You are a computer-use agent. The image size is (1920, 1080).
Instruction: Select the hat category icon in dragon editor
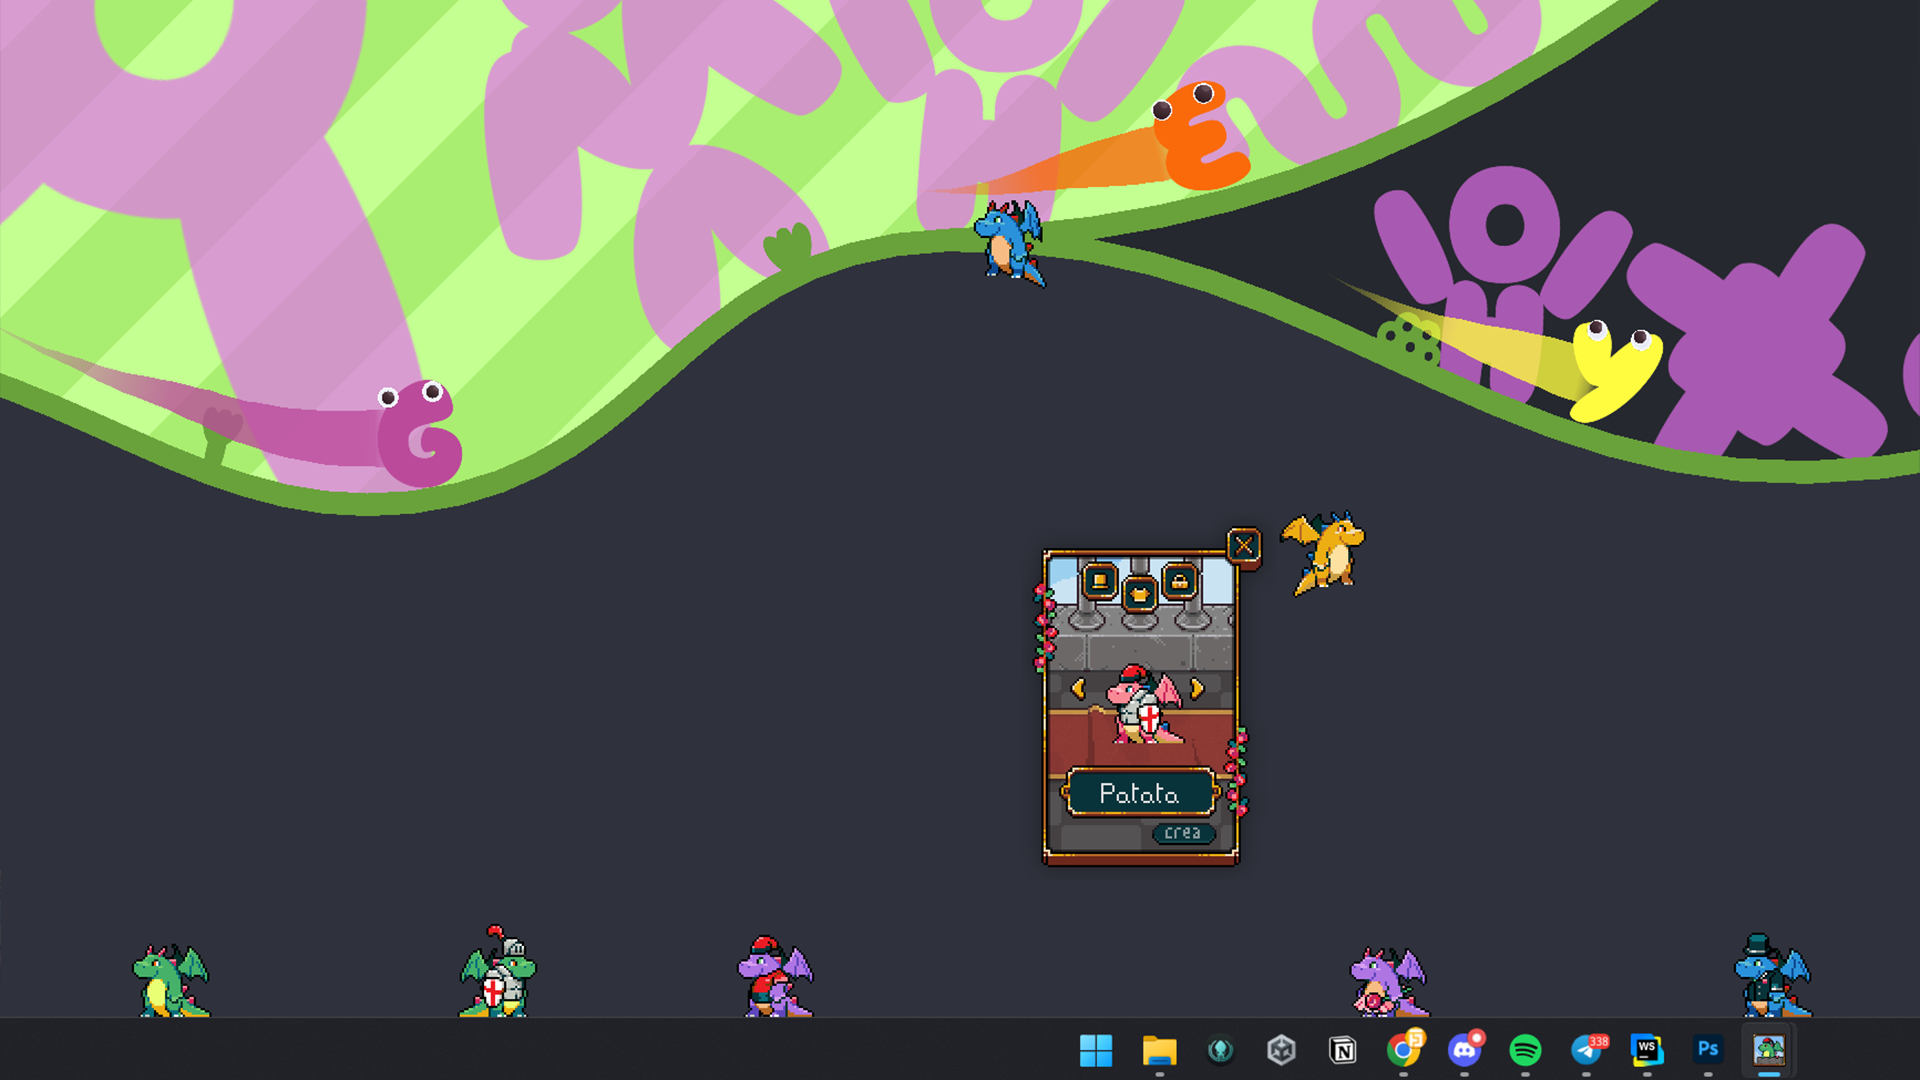[x=1100, y=581]
